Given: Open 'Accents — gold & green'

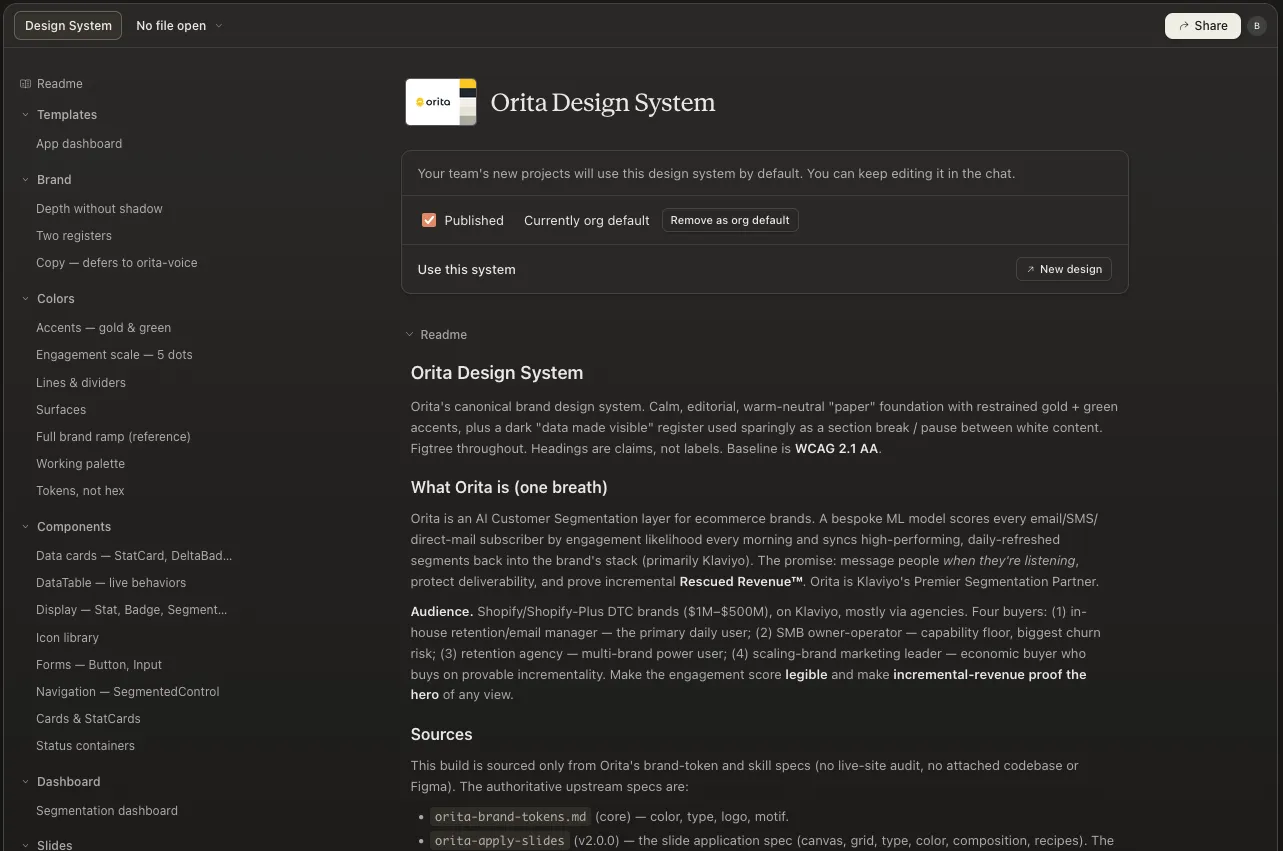Looking at the screenshot, I should tap(104, 328).
